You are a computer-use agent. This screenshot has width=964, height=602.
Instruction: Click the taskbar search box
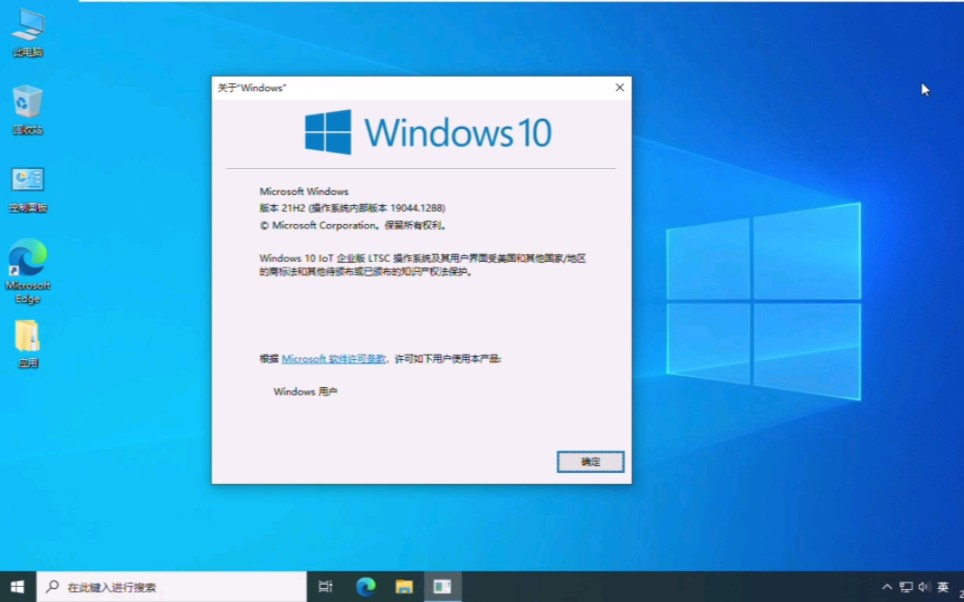172,587
